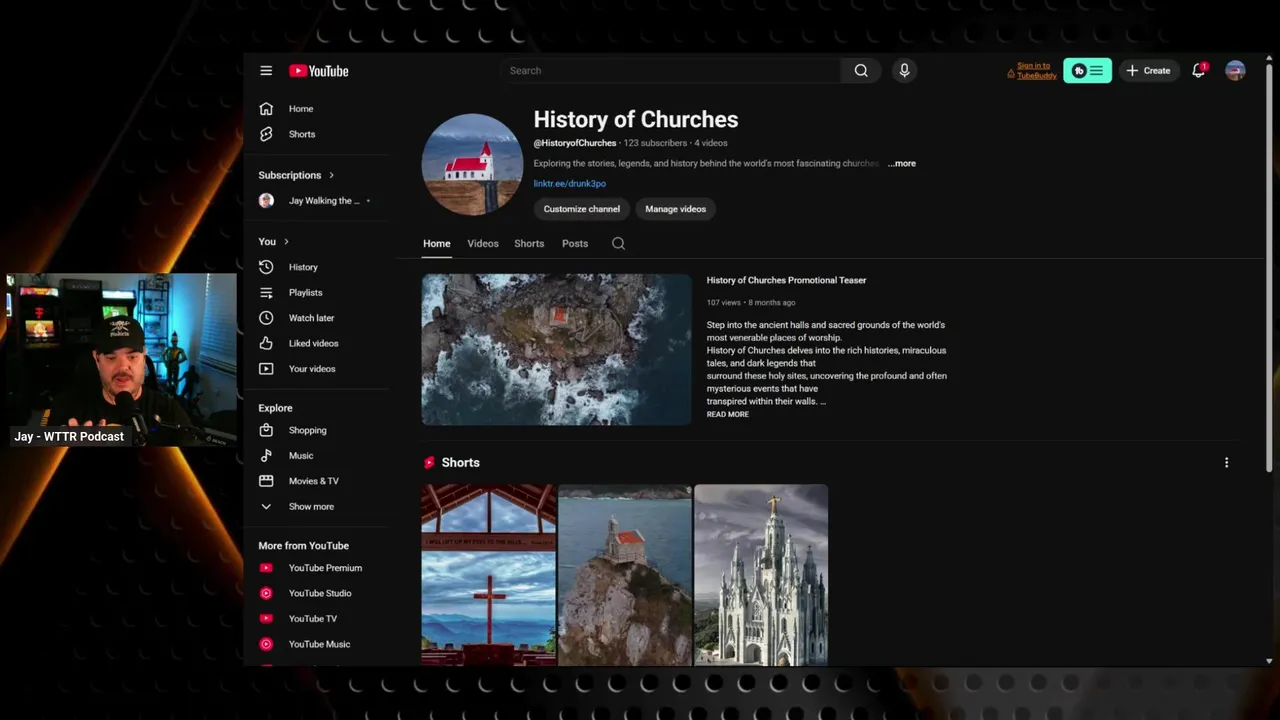Image resolution: width=1280 pixels, height=720 pixels.
Task: Open the account avatar menu
Action: tap(1235, 71)
